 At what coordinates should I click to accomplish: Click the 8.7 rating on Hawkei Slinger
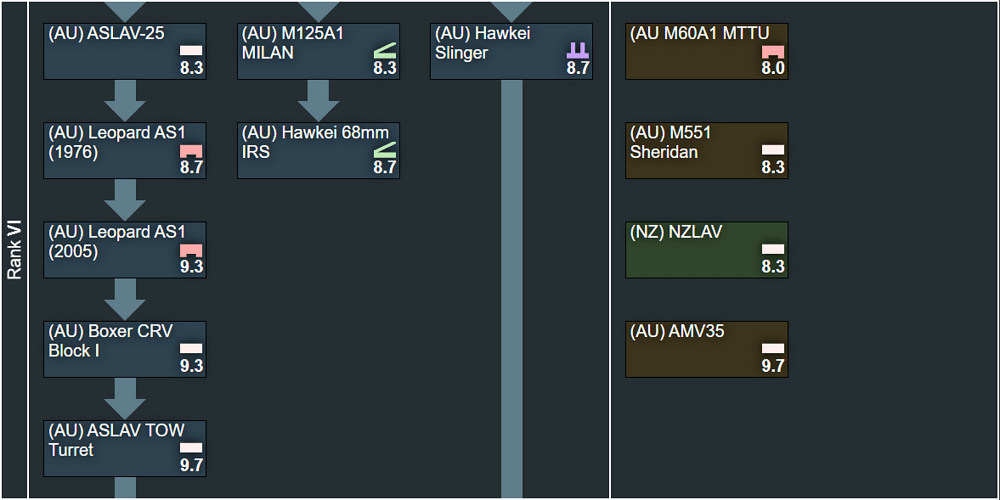(578, 68)
